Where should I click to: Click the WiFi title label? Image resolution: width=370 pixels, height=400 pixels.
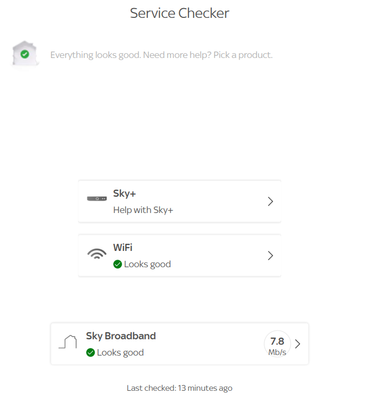pyautogui.click(x=123, y=248)
